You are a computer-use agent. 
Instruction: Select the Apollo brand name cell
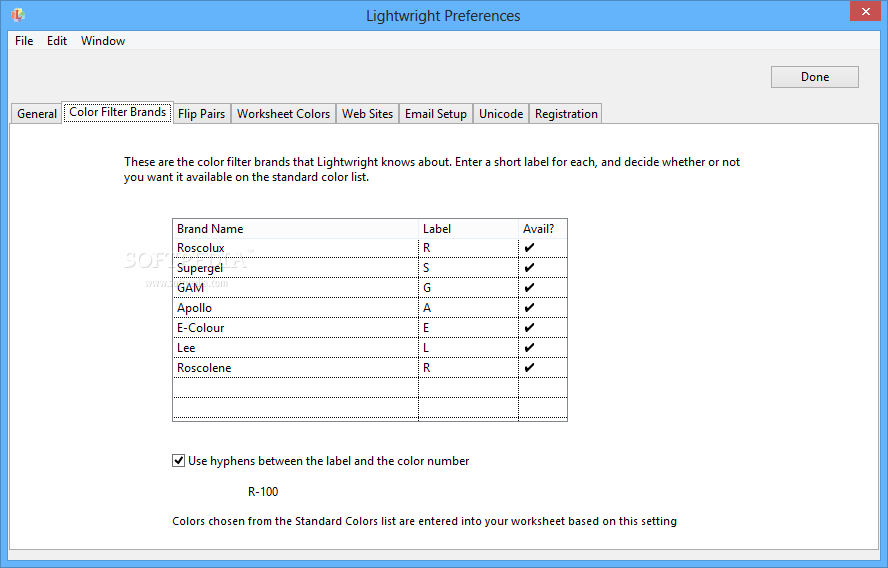296,308
